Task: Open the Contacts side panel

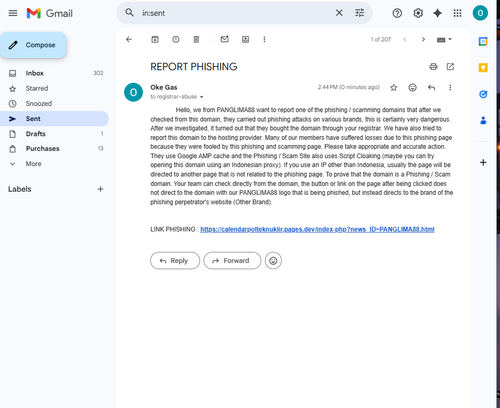Action: coord(483,120)
